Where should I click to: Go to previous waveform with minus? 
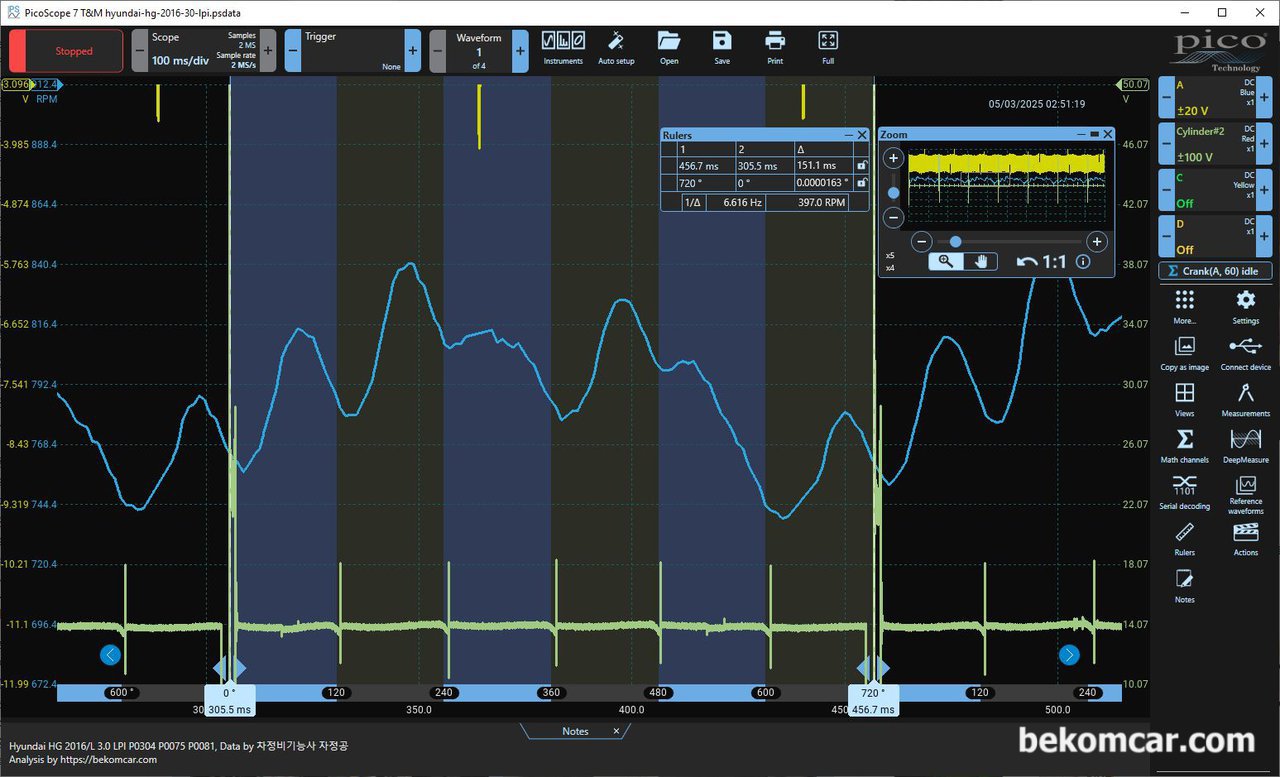(x=438, y=50)
